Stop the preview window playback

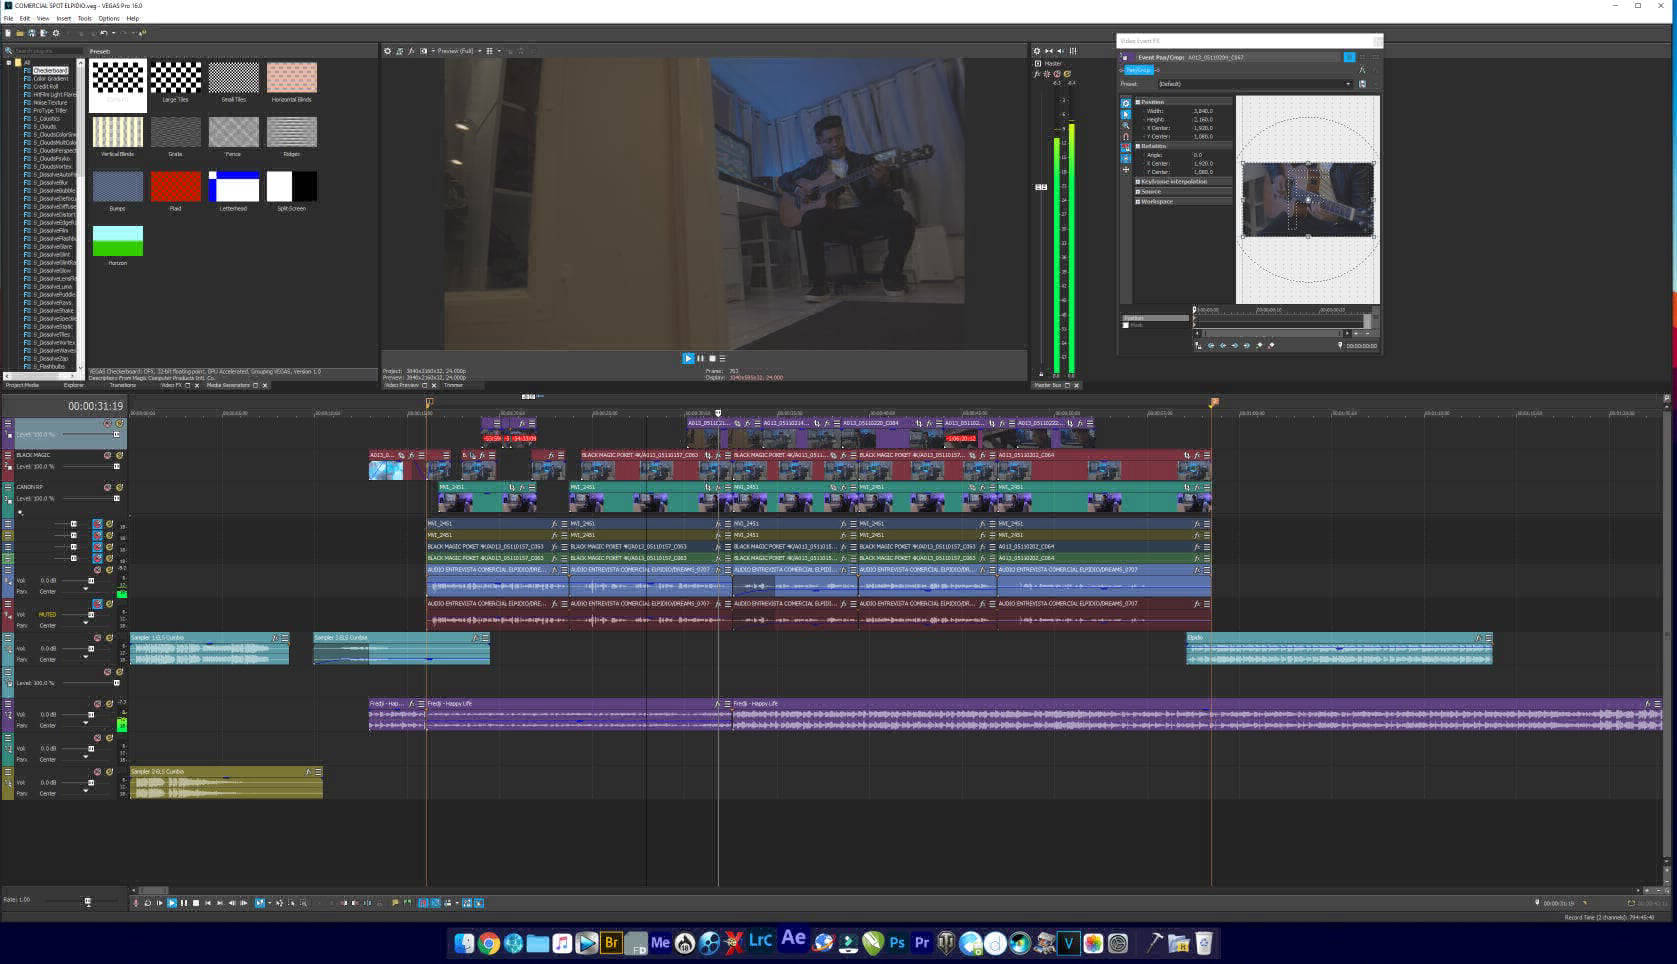pyautogui.click(x=712, y=358)
